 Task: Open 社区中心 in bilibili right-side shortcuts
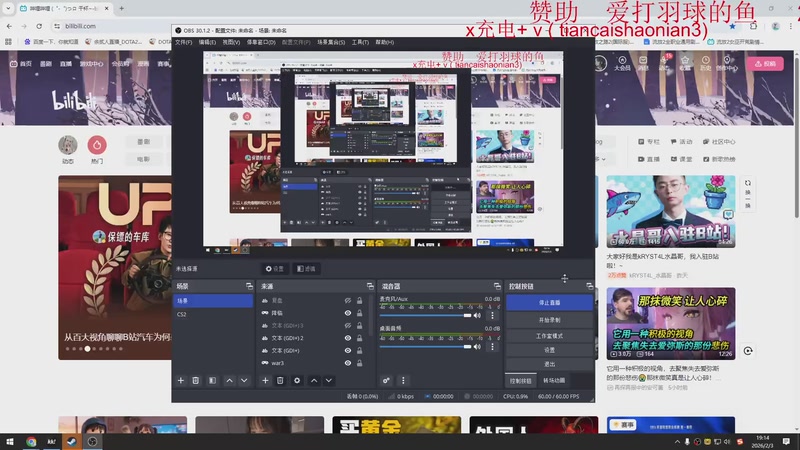(719, 142)
